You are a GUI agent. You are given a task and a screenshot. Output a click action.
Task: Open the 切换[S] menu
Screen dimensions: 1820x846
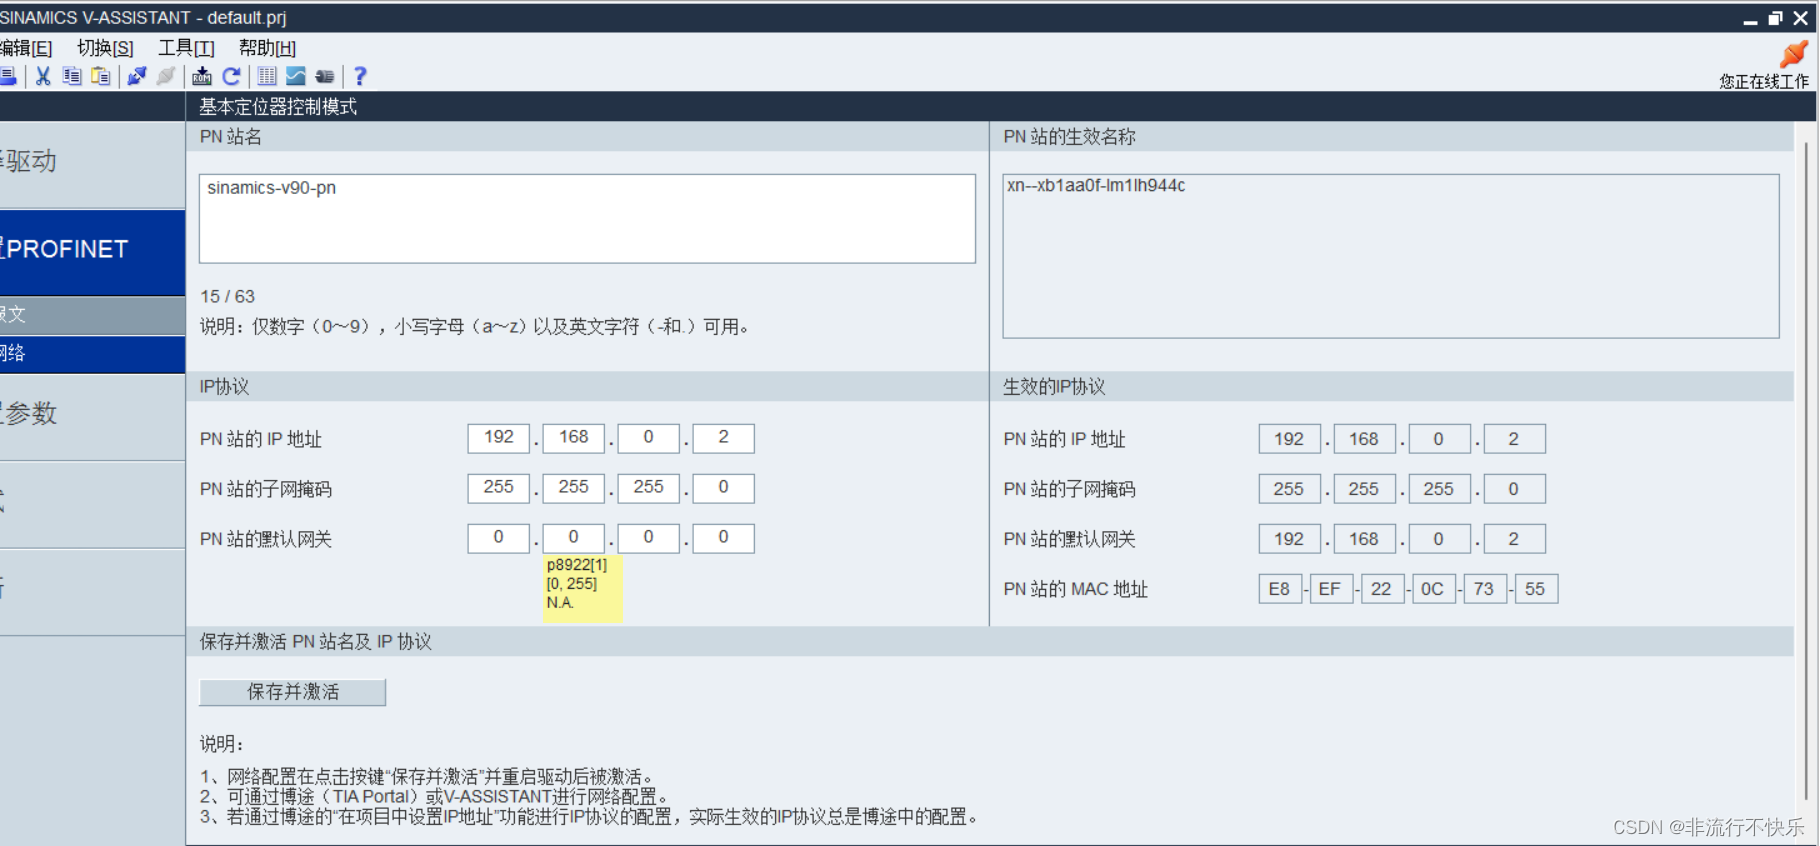point(105,48)
